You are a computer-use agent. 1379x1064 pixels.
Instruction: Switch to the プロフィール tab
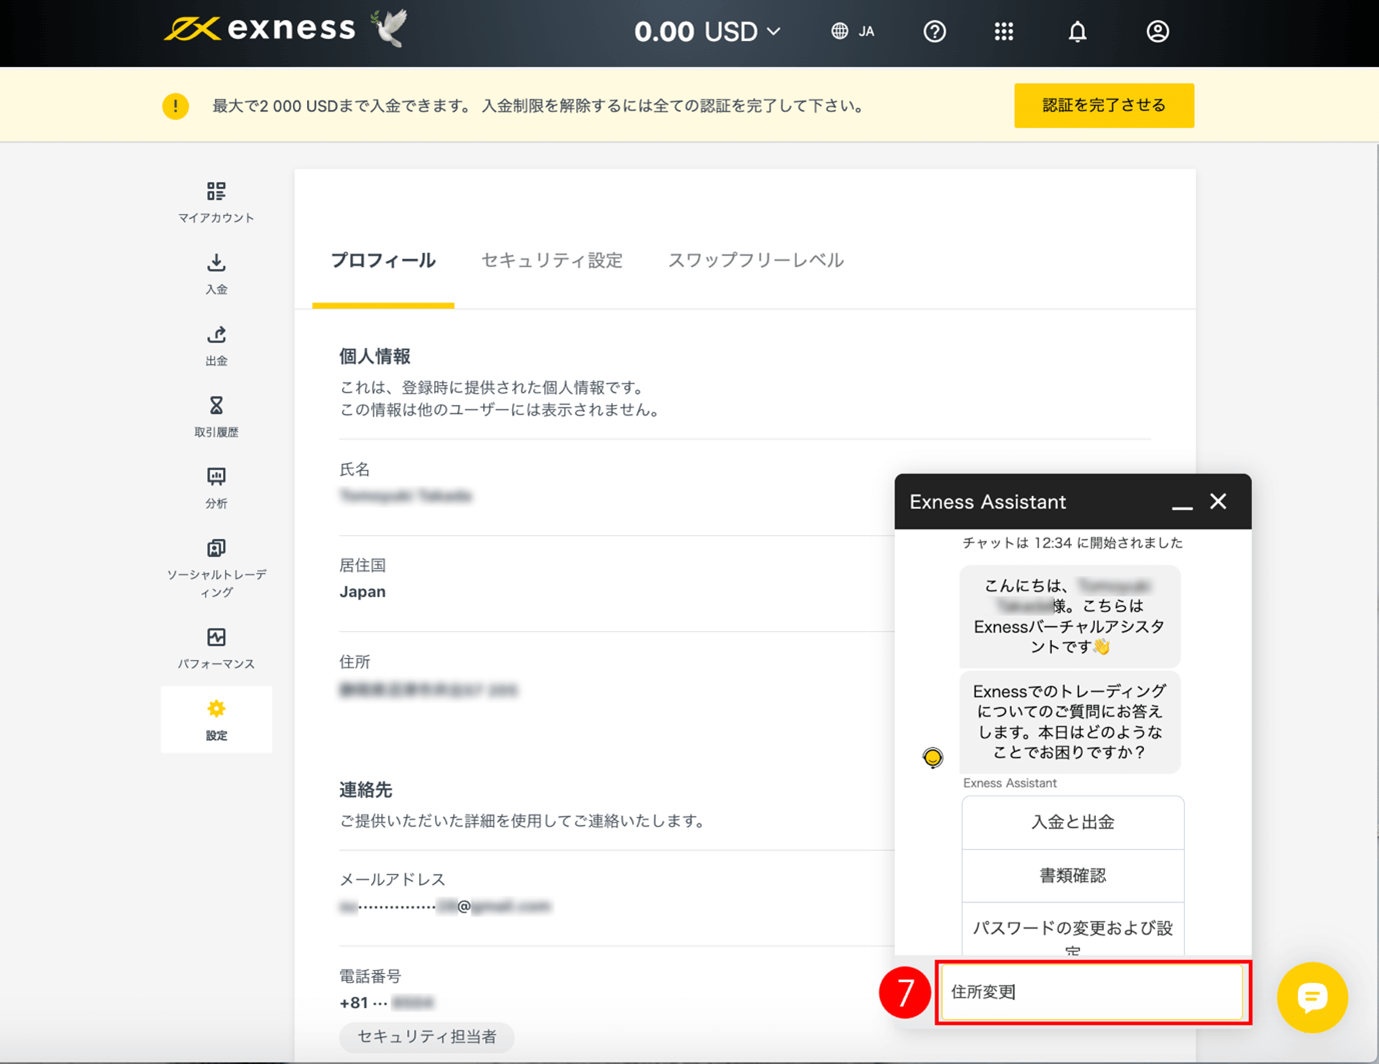[x=383, y=260]
